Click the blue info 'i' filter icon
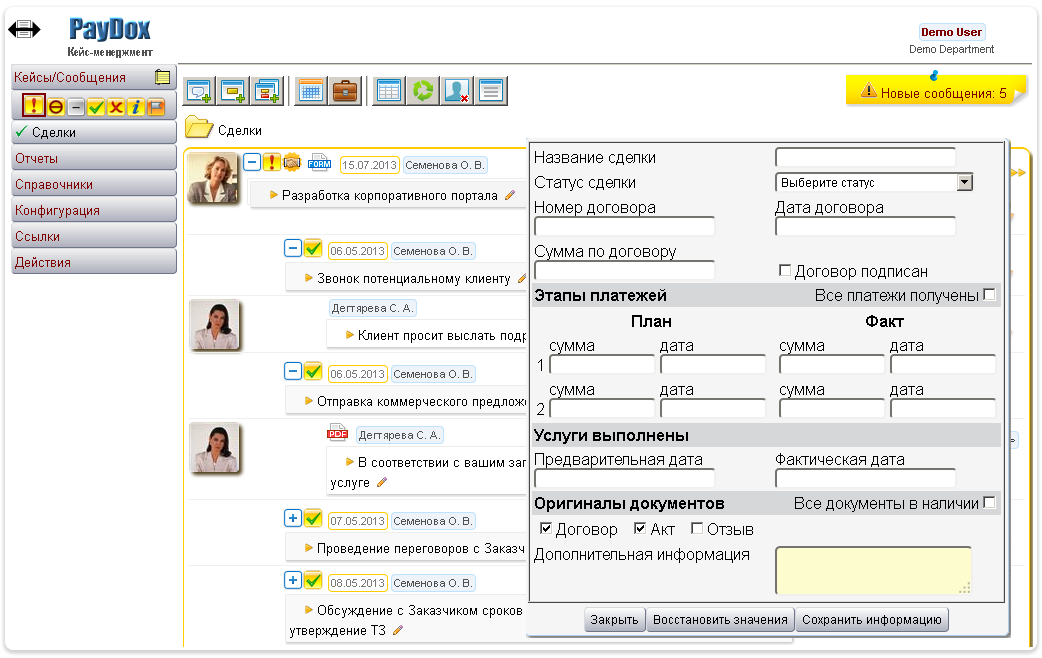The width and height of the screenshot is (1042, 658). [136, 107]
